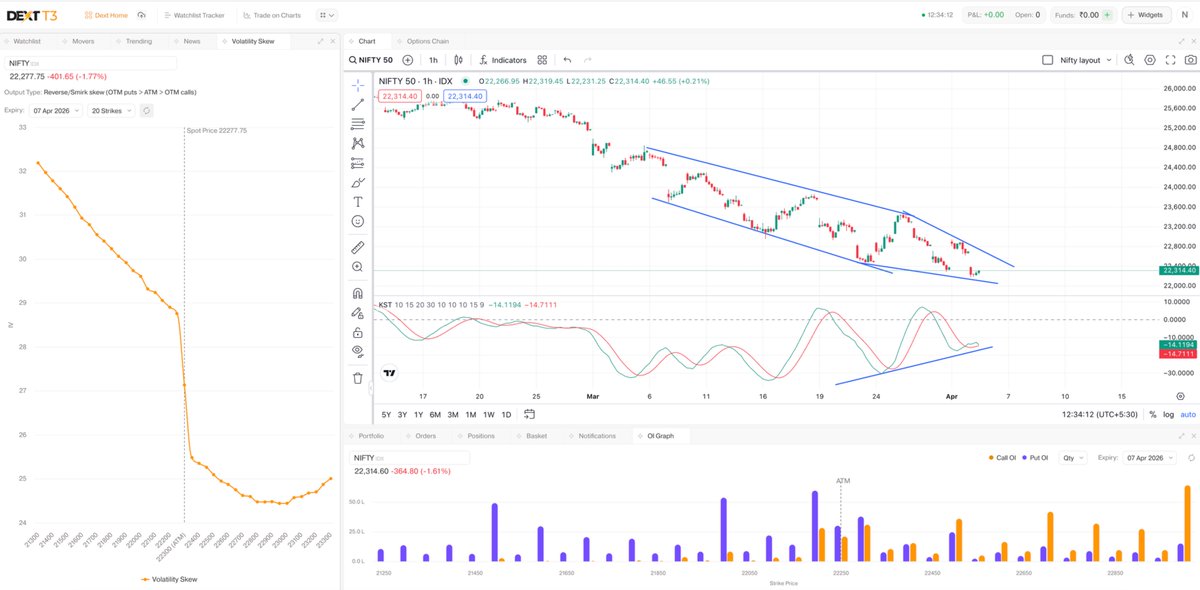
Task: Open the chart settings gear icon
Action: tap(1150, 60)
